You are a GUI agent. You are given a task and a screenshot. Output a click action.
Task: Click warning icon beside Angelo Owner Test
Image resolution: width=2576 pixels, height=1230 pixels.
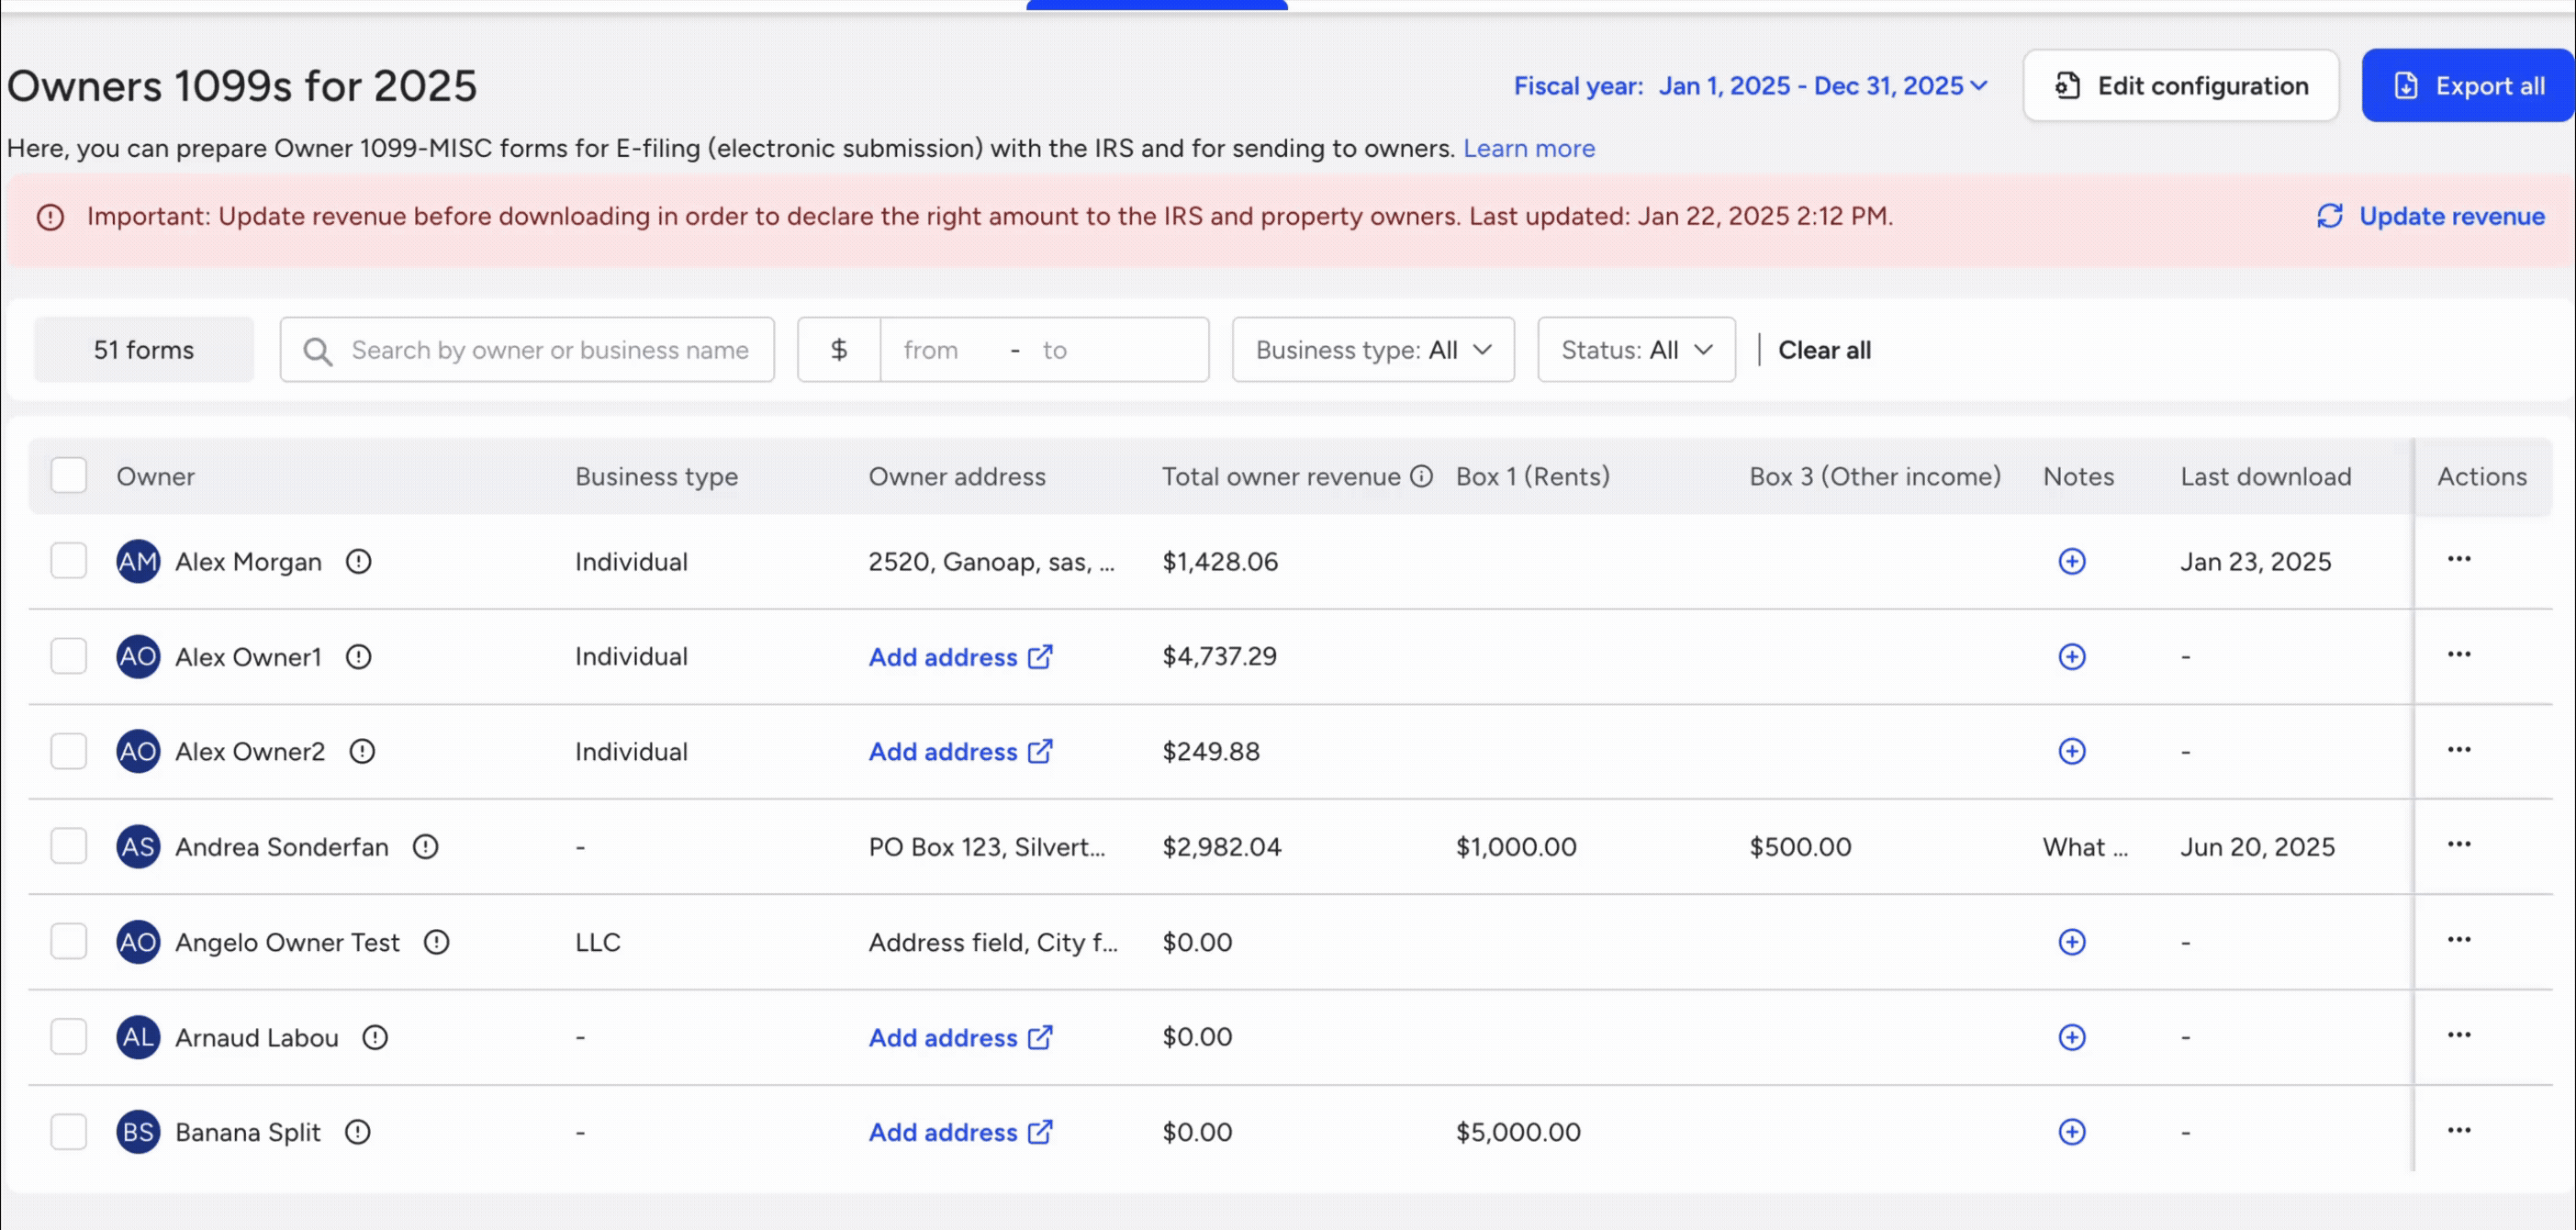436,942
